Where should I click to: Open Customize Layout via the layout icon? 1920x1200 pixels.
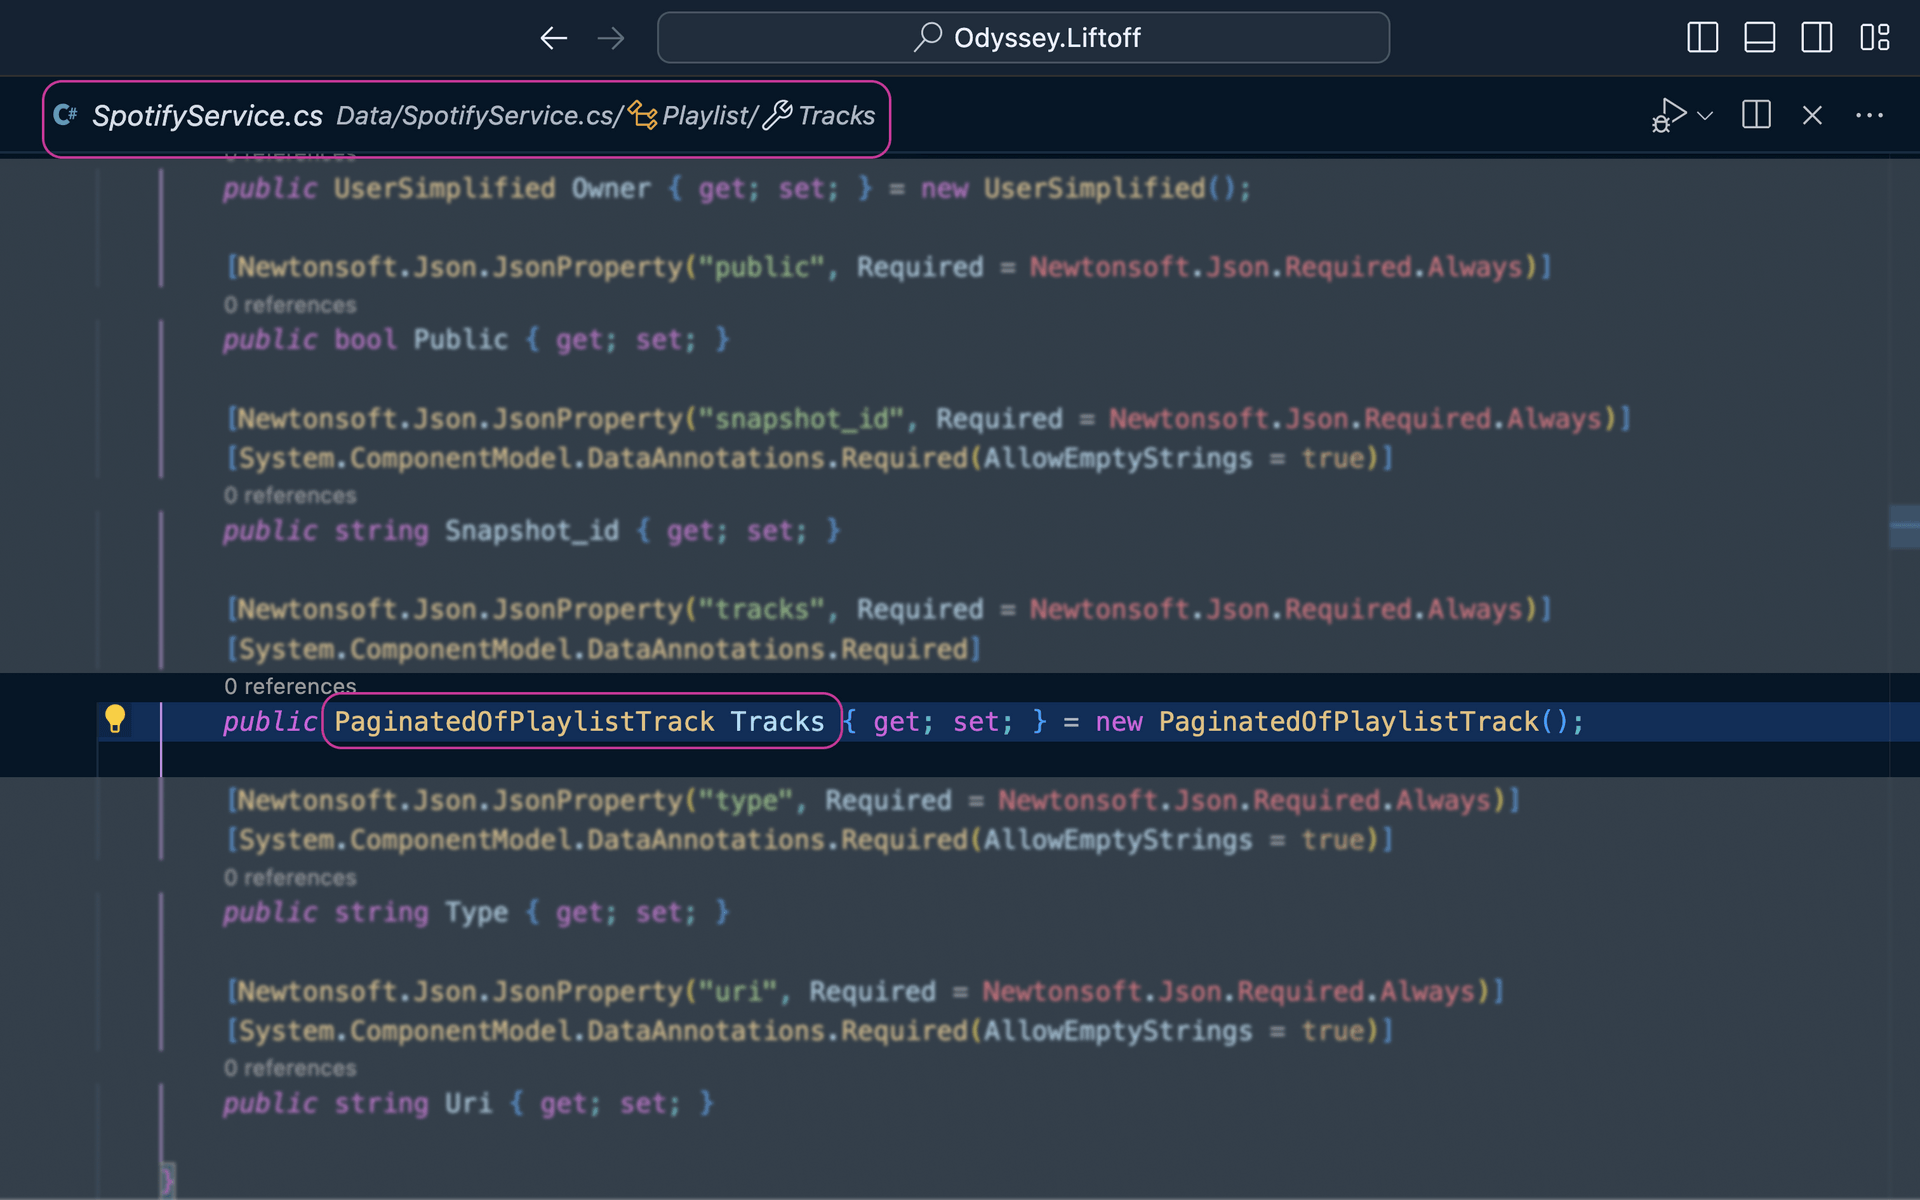(1876, 37)
